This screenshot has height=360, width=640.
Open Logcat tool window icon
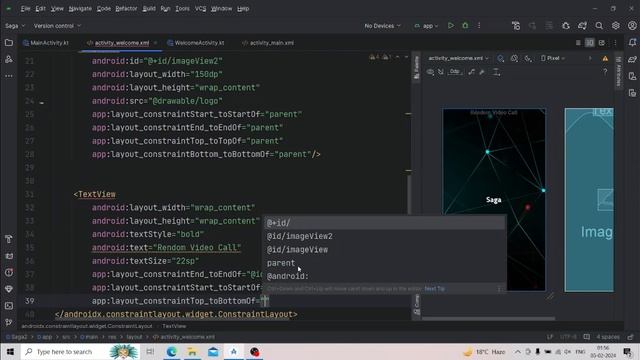pos(9,256)
